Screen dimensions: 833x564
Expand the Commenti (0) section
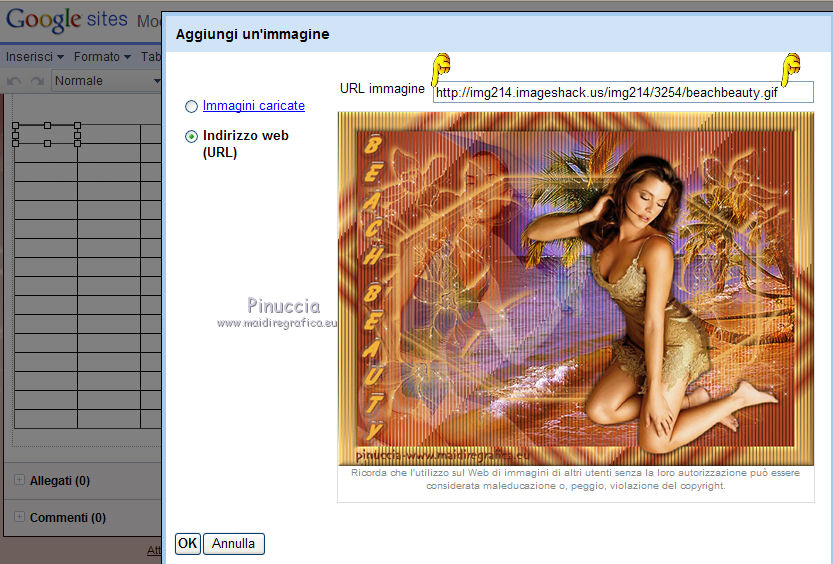[x=20, y=517]
